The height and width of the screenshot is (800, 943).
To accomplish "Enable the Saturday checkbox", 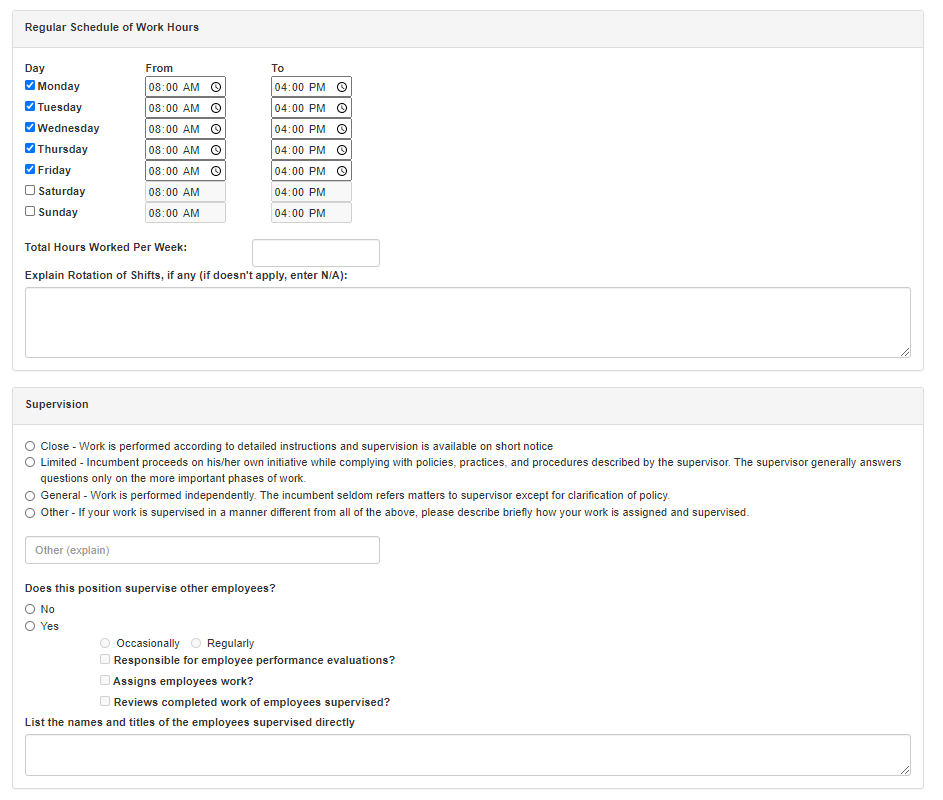I will point(30,190).
